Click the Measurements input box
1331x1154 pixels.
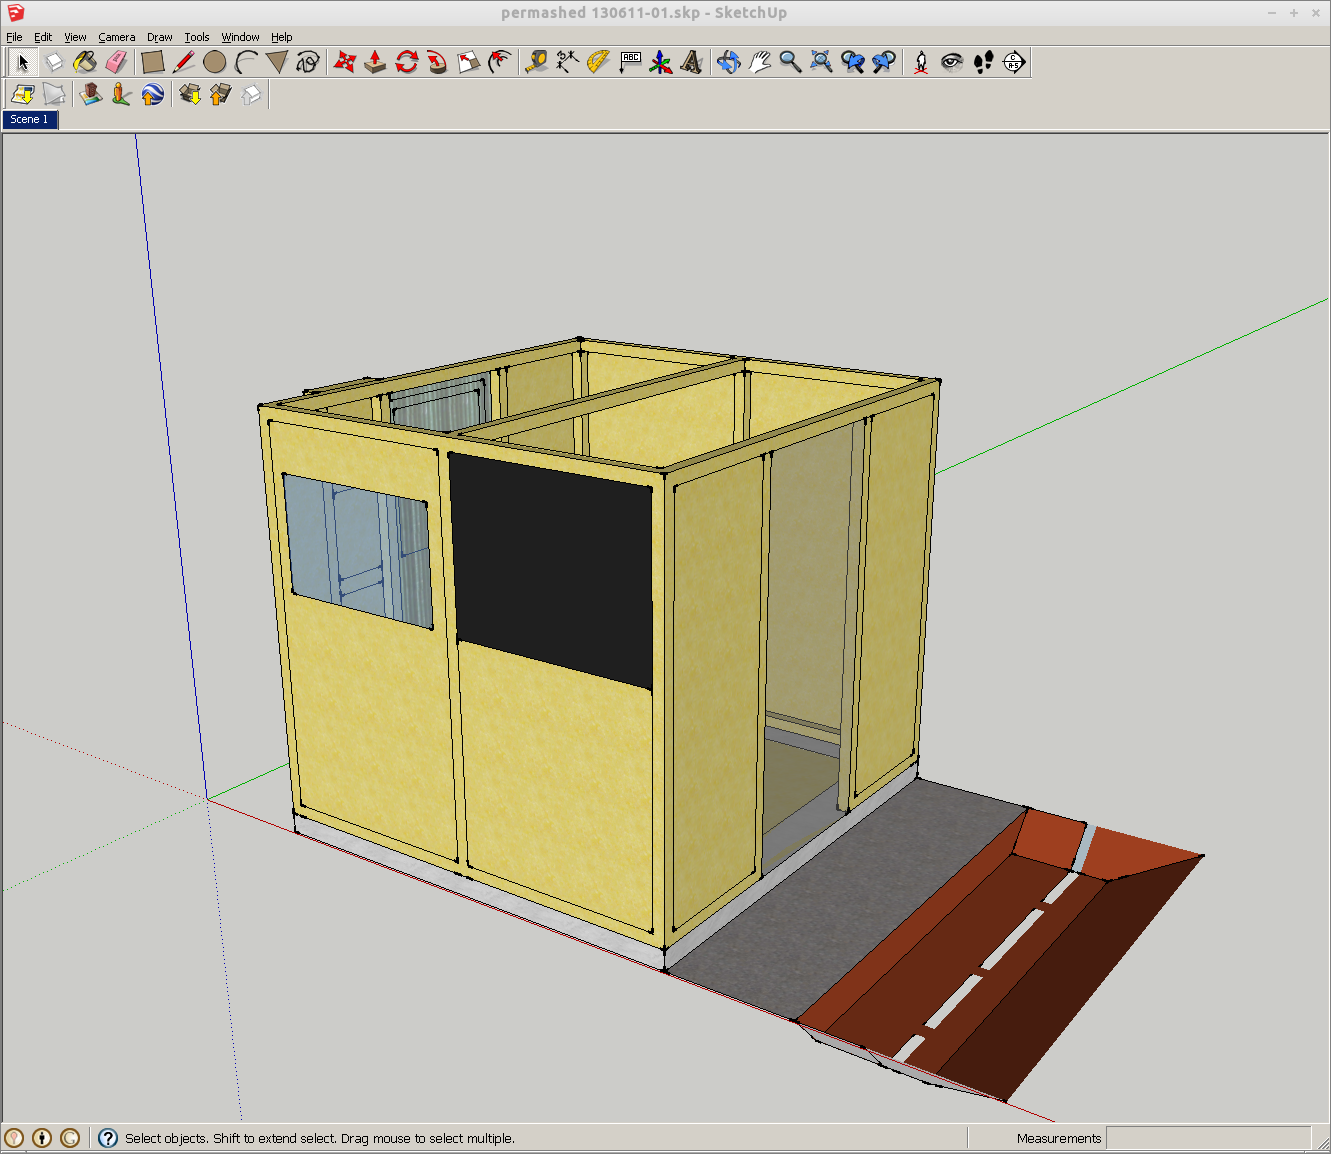point(1207,1138)
